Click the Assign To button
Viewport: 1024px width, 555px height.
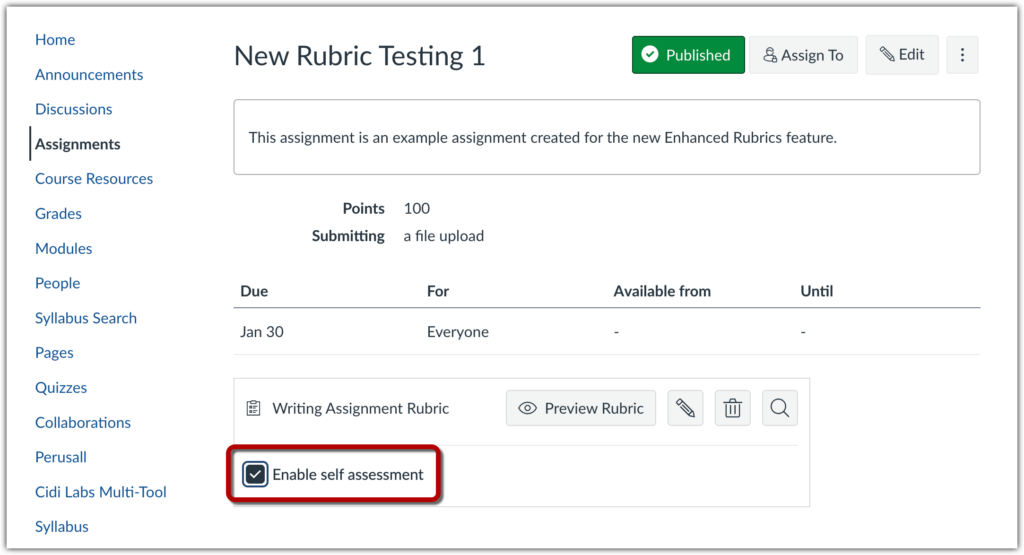pyautogui.click(x=803, y=55)
